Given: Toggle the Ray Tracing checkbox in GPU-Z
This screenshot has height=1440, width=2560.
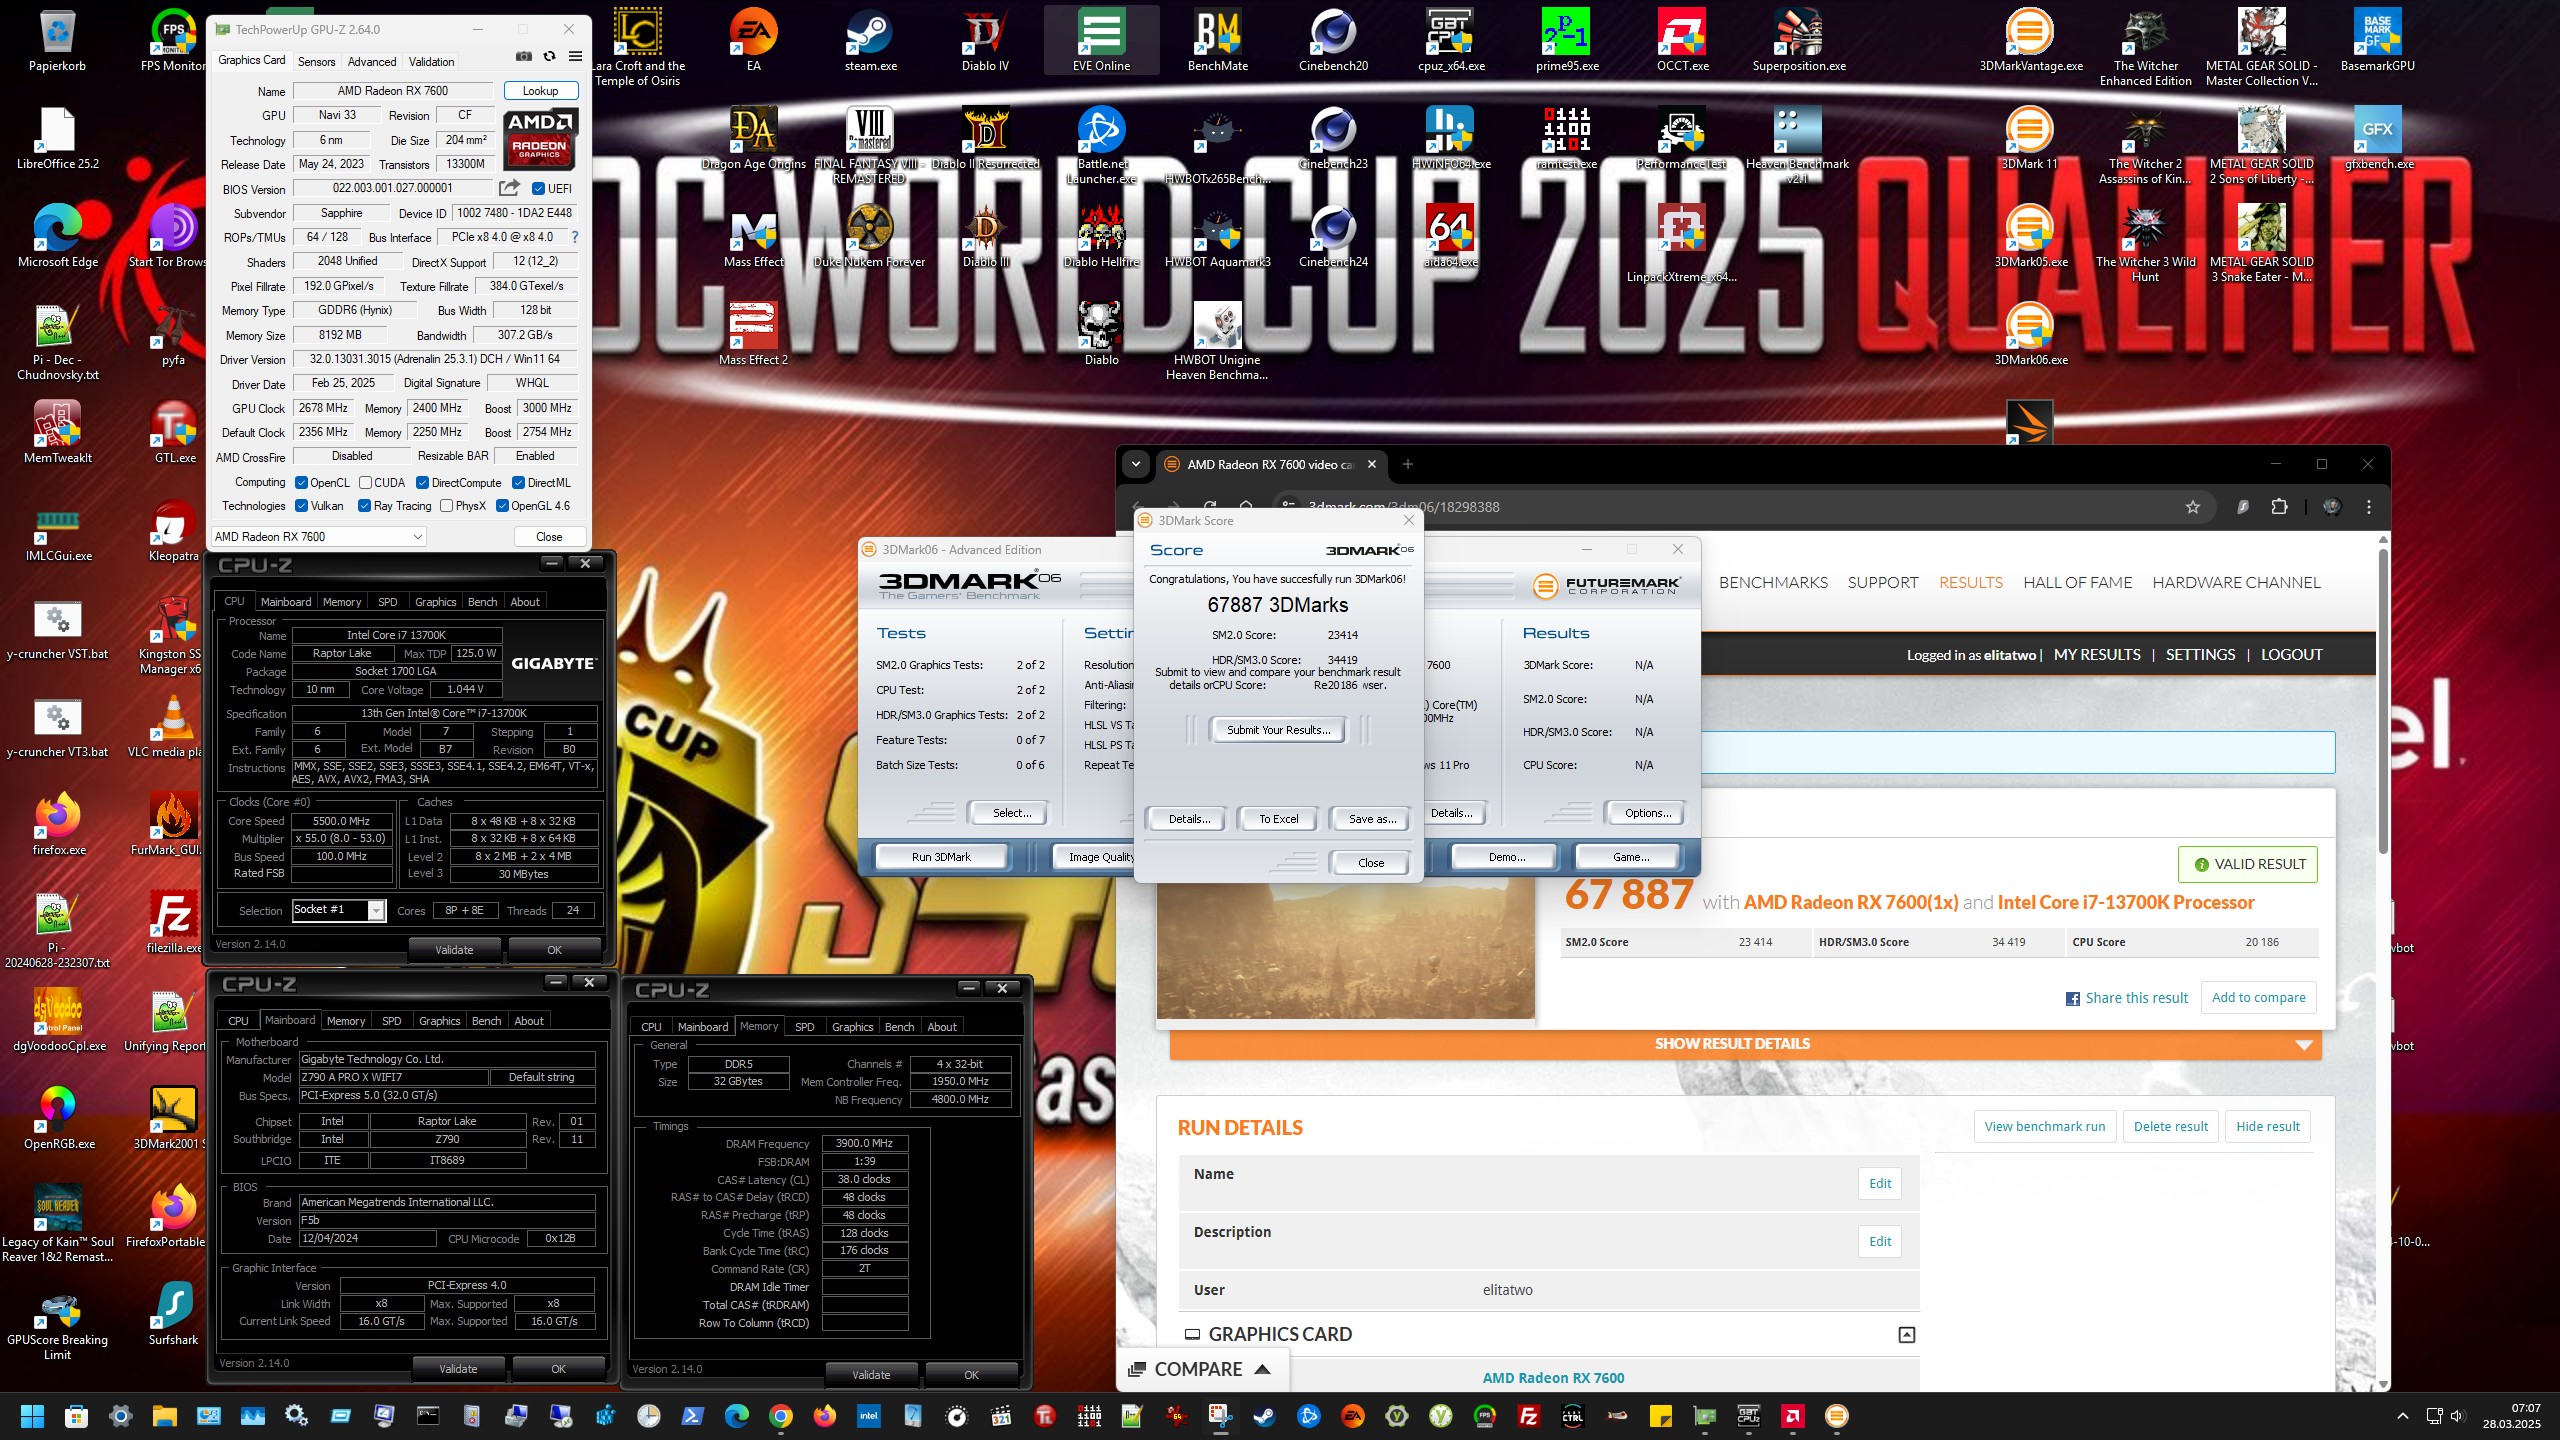Looking at the screenshot, I should tap(364, 506).
